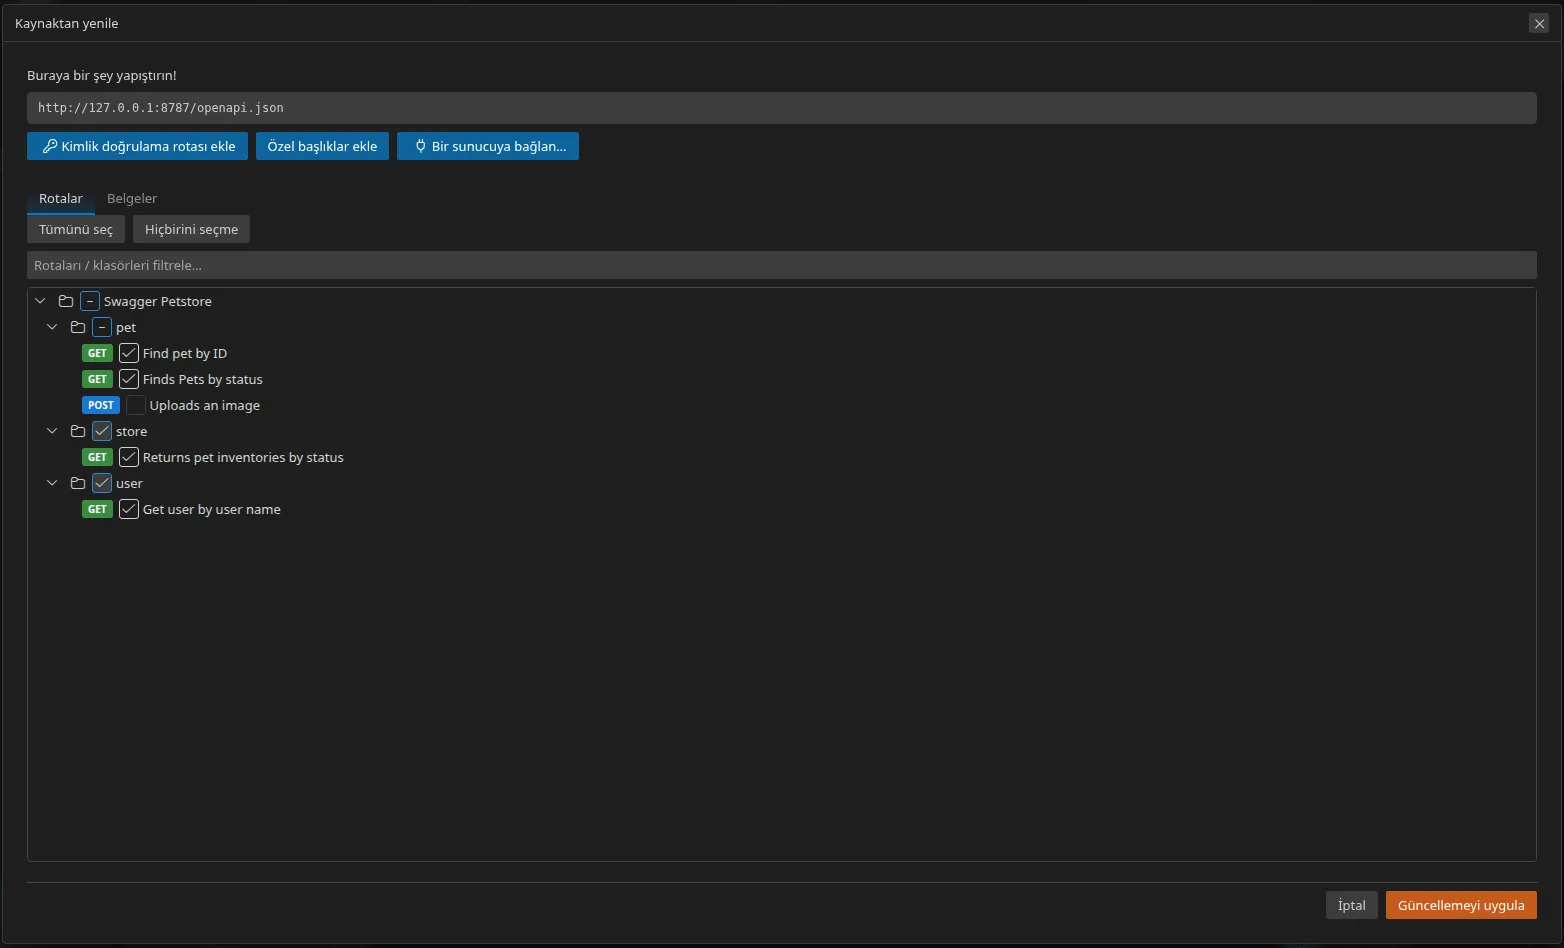Click the POST badge for Uploads an image
This screenshot has height=948, width=1564.
click(101, 405)
